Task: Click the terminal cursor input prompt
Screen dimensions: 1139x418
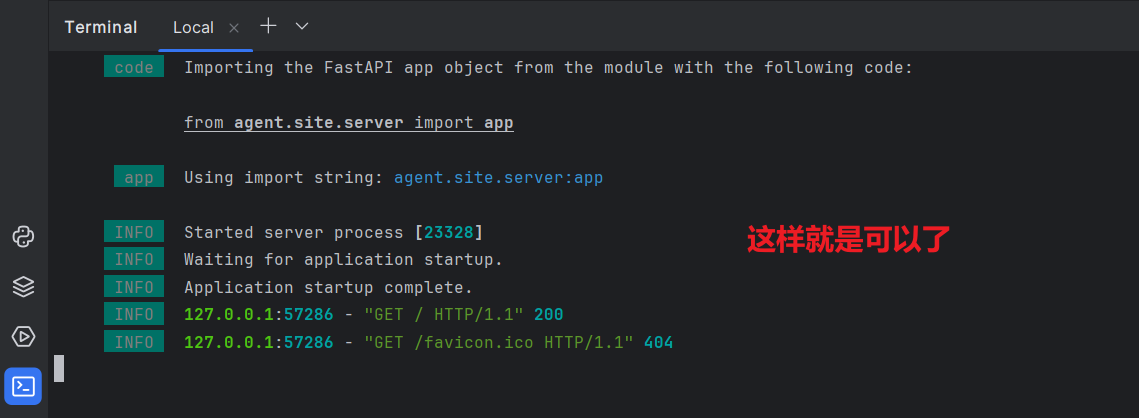Action: pos(59,368)
